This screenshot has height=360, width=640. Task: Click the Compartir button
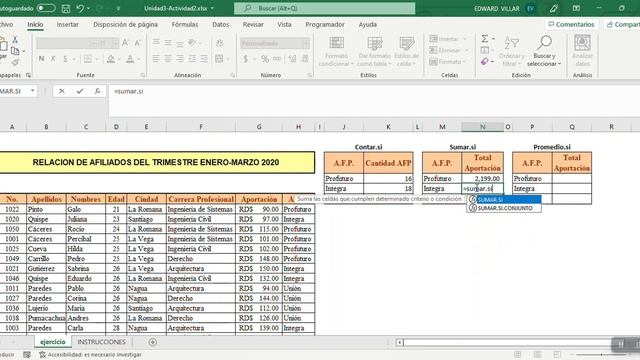click(623, 24)
